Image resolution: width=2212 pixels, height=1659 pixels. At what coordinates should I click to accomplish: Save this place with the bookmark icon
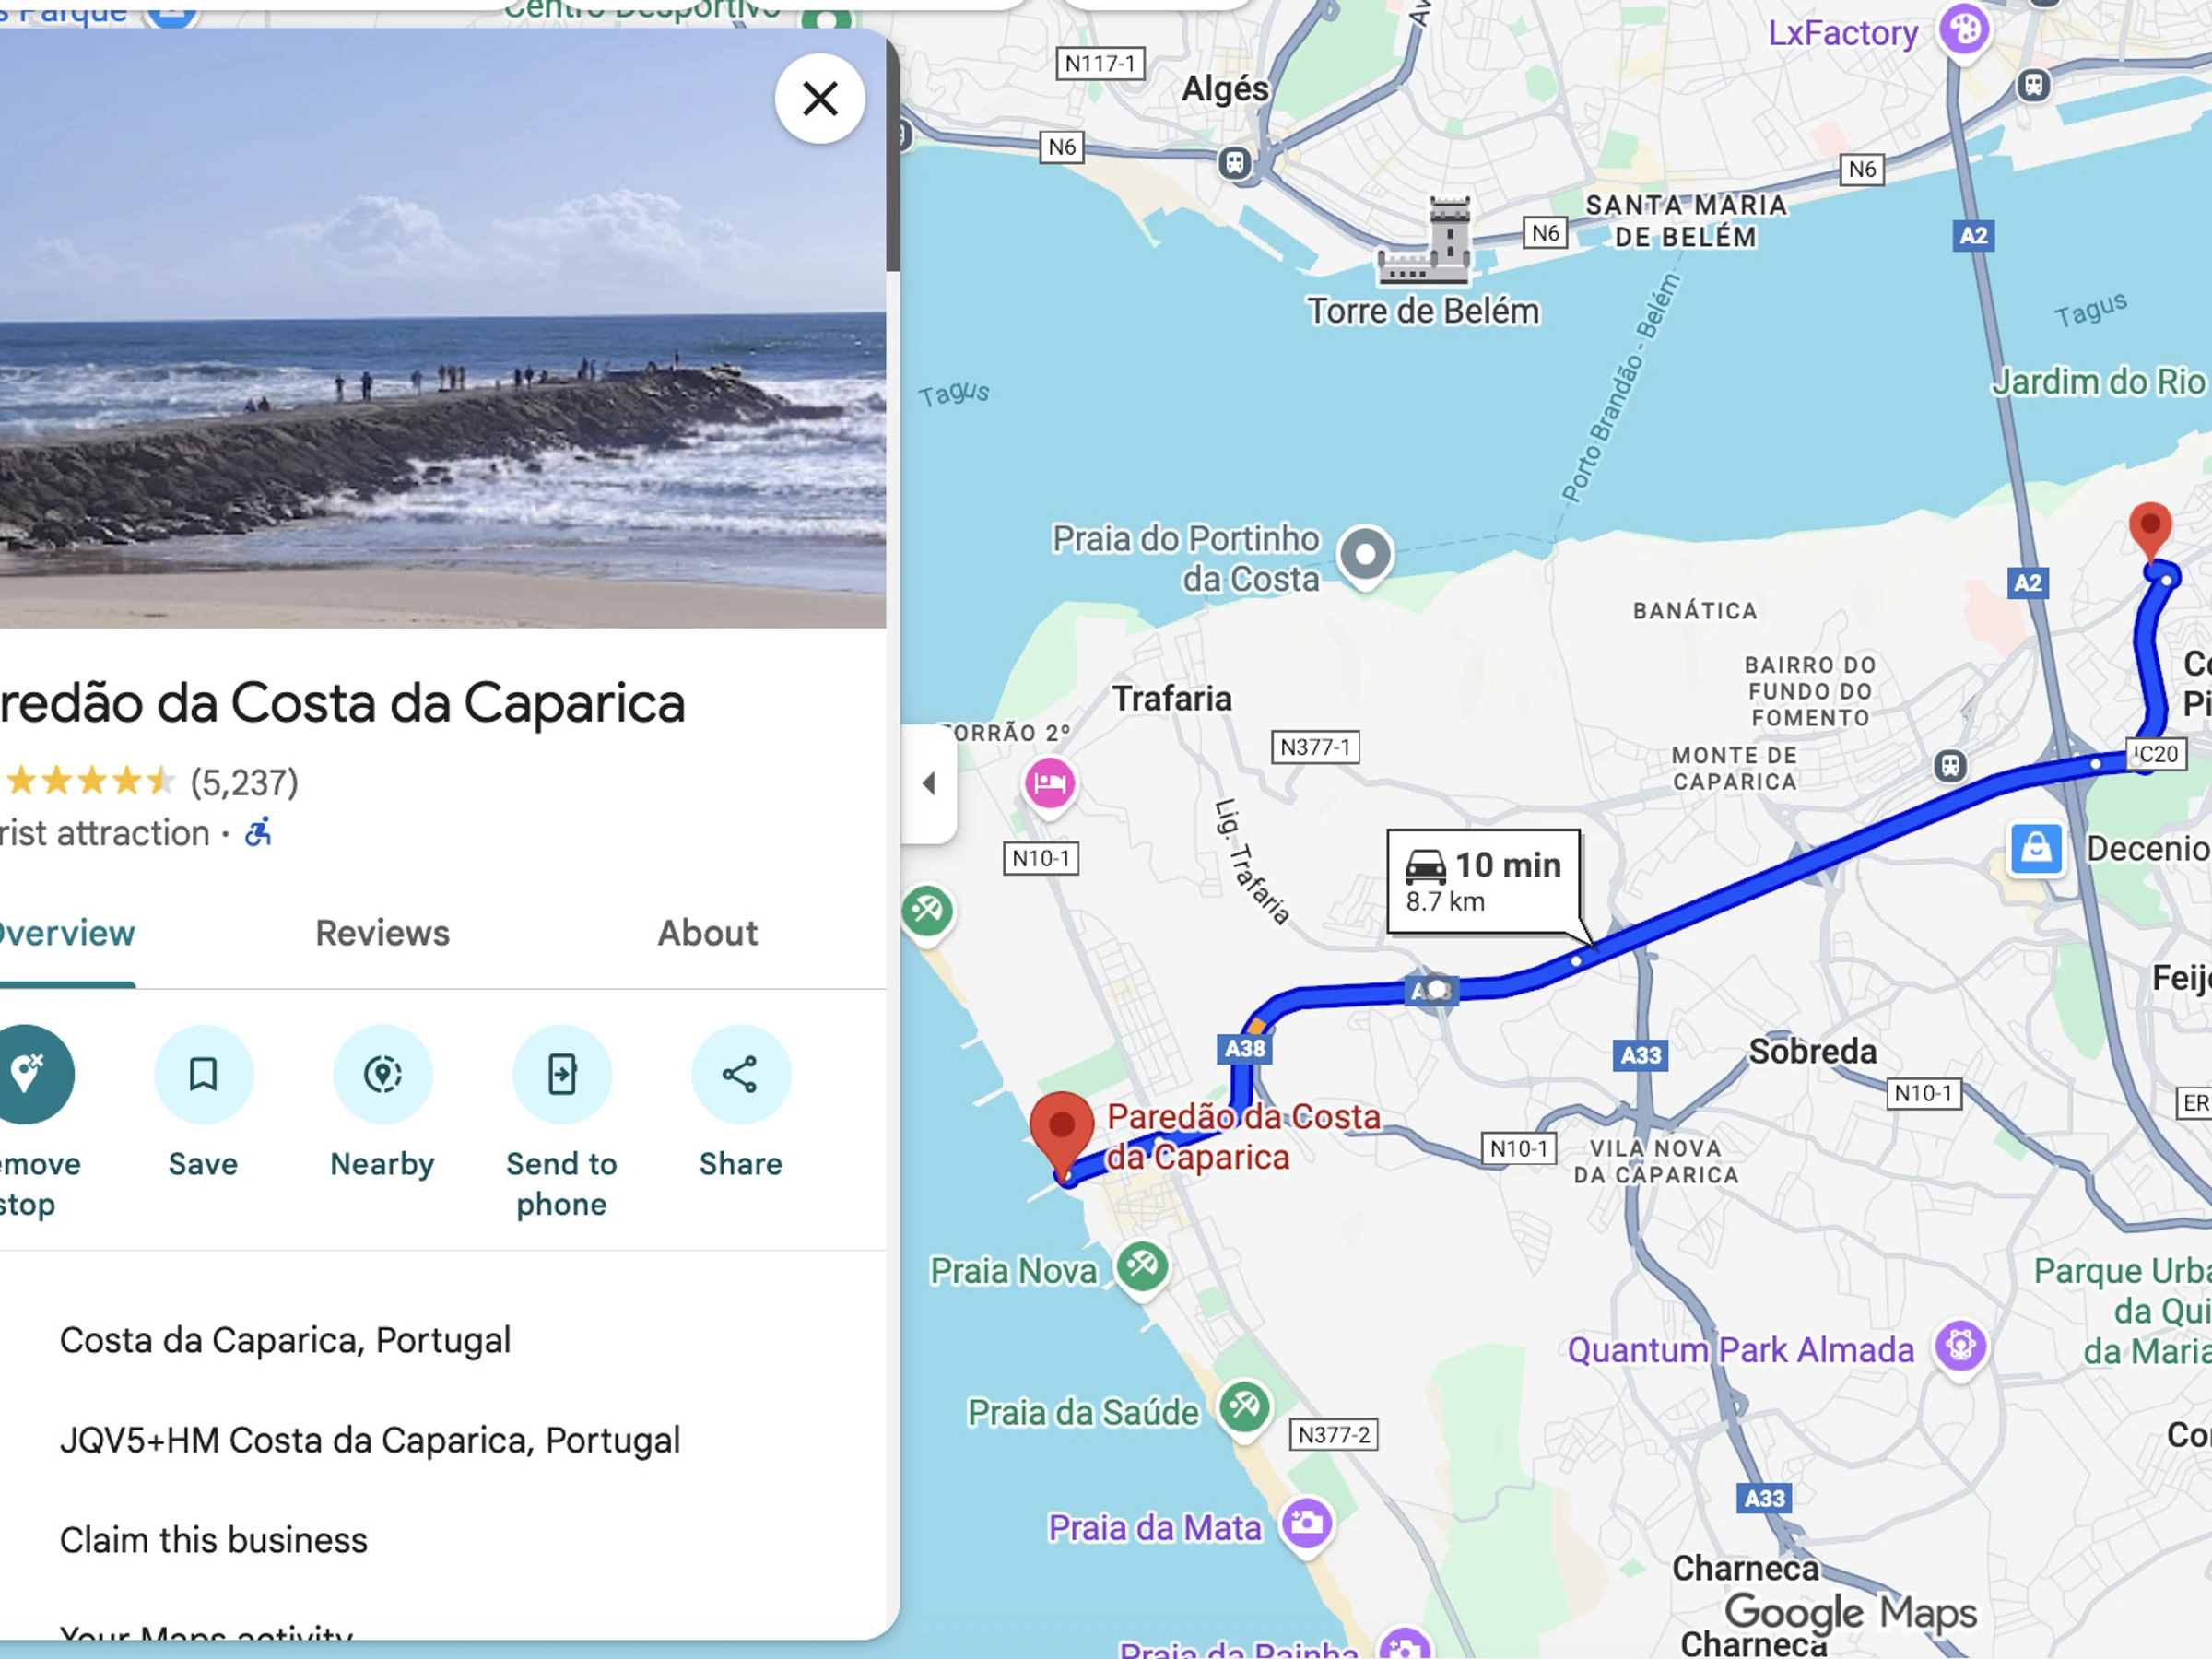point(203,1074)
